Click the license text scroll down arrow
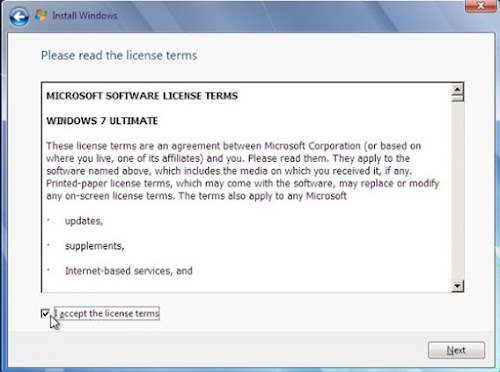Image resolution: width=500 pixels, height=372 pixels. pyautogui.click(x=457, y=286)
